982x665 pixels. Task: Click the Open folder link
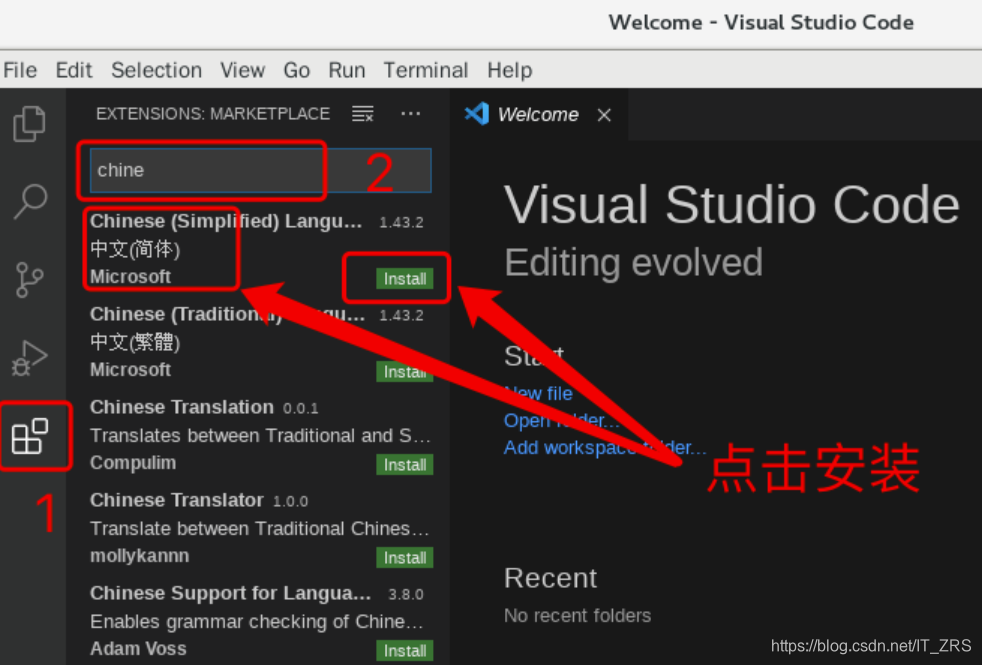(x=561, y=420)
